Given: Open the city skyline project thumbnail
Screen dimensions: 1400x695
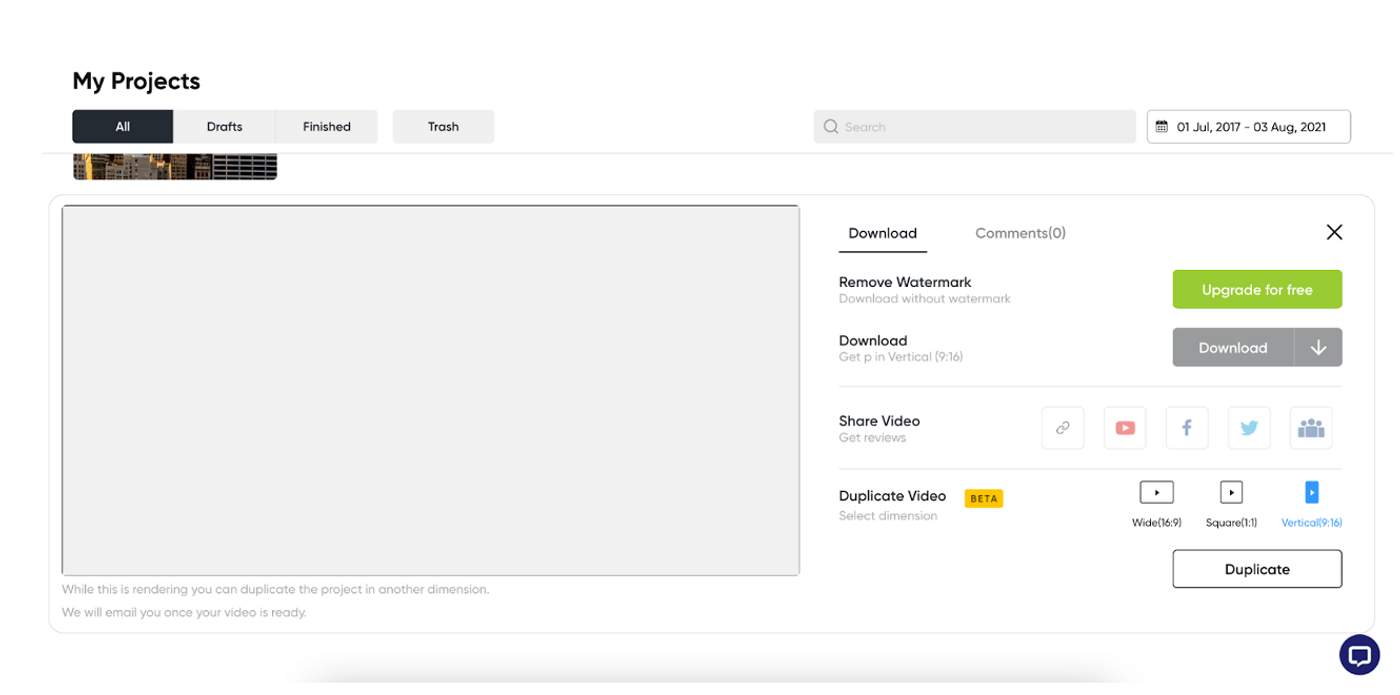Looking at the screenshot, I should click(x=175, y=165).
